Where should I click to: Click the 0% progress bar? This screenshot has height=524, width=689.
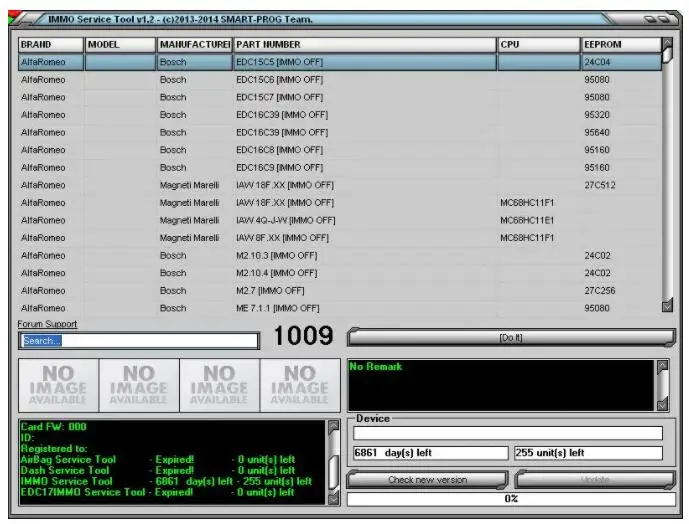[x=511, y=499]
